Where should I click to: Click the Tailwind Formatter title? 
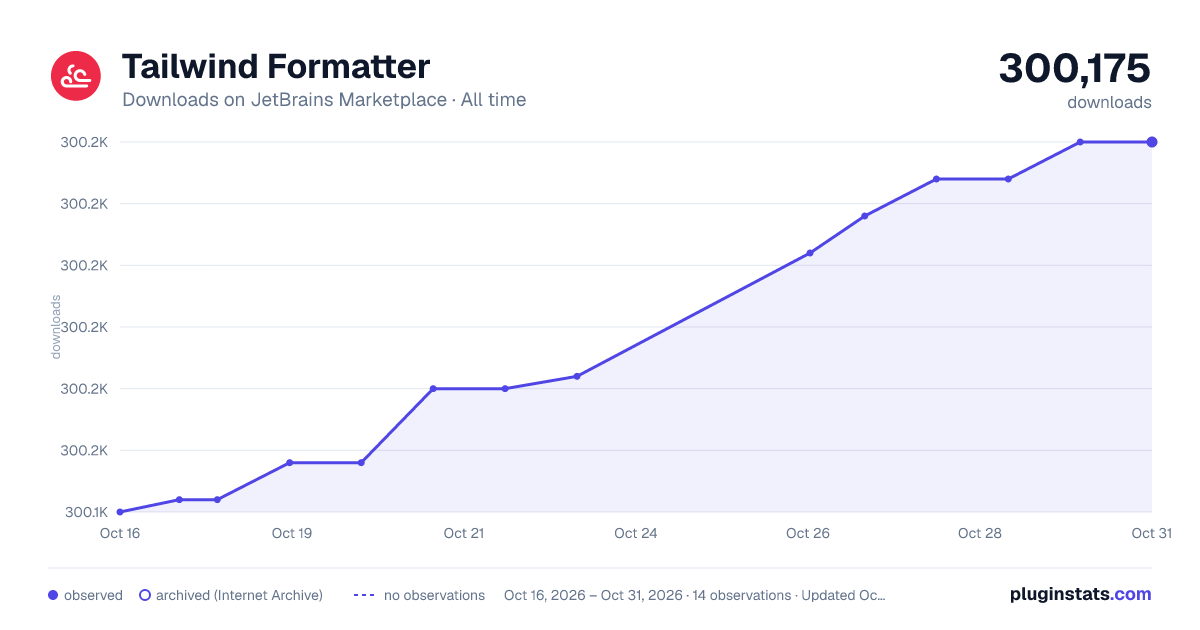pyautogui.click(x=276, y=66)
